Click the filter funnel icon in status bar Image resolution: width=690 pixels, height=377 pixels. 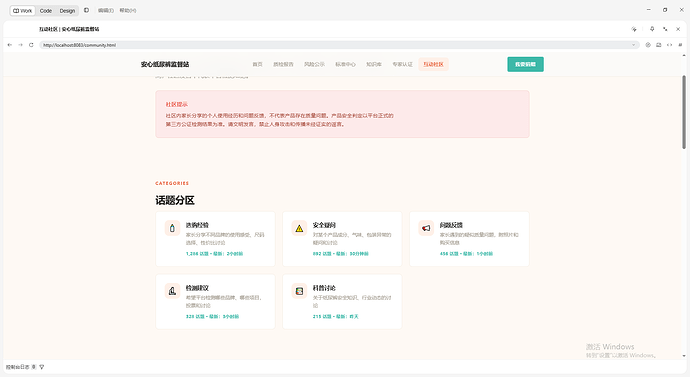tap(42, 367)
